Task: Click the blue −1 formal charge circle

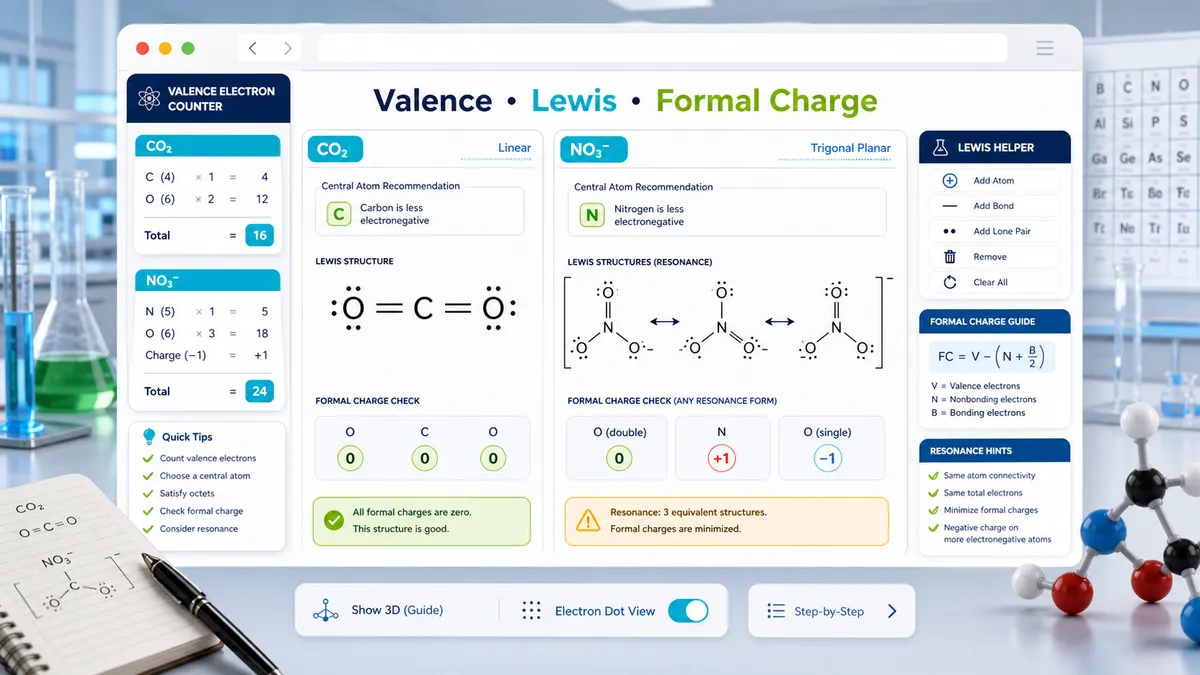Action: point(829,459)
